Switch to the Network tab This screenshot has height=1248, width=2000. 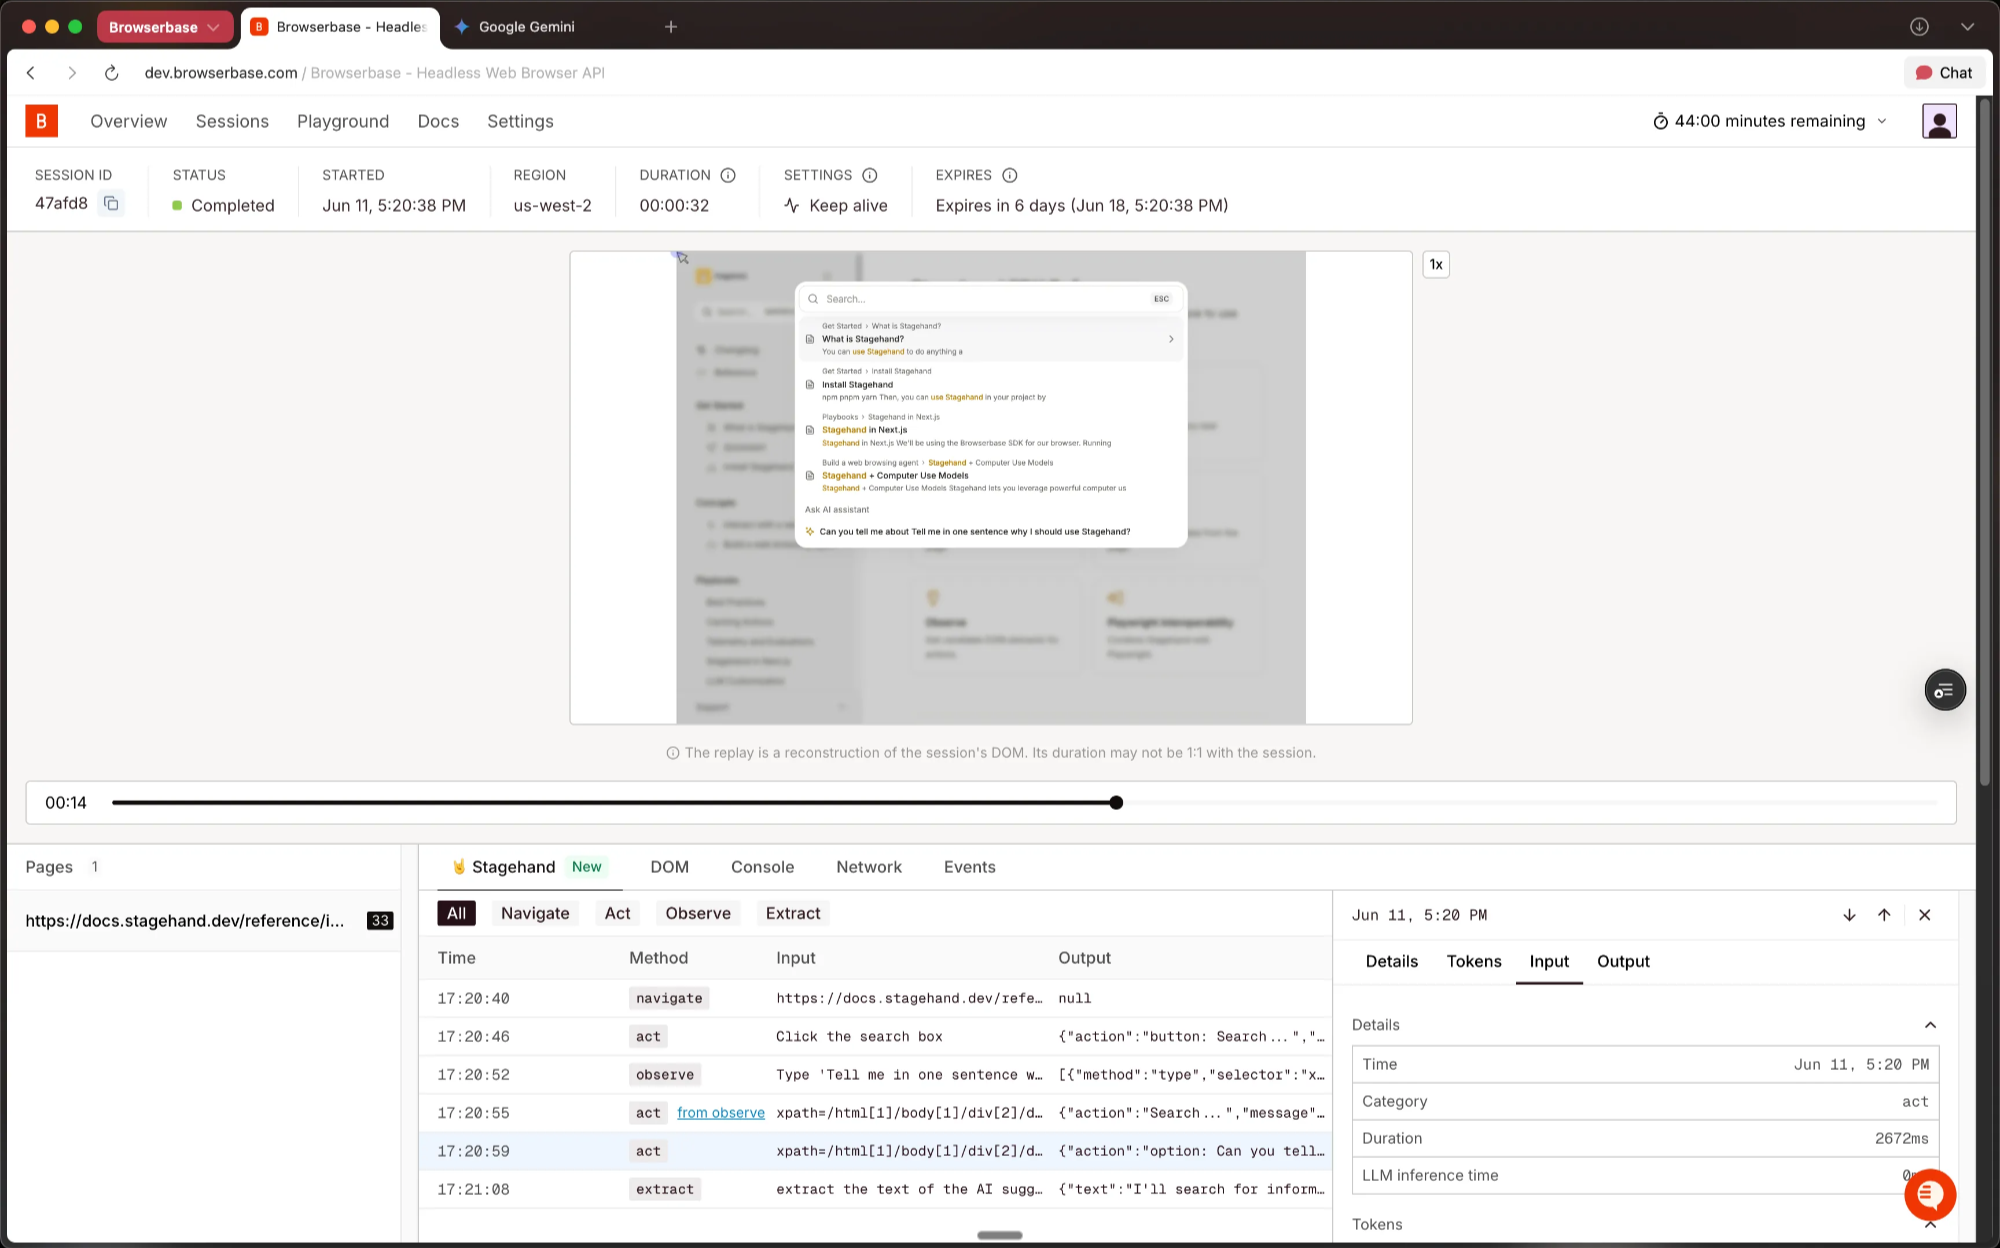pyautogui.click(x=869, y=867)
